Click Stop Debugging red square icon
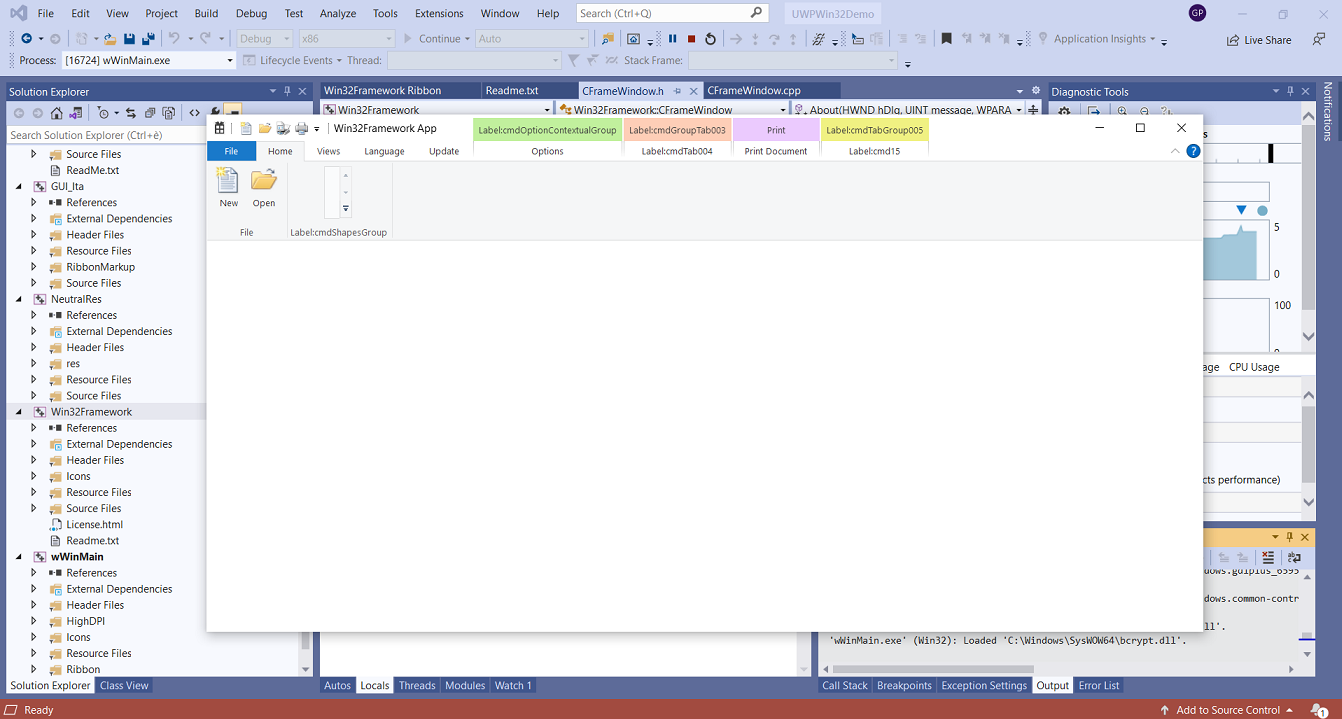The image size is (1342, 719). [691, 39]
